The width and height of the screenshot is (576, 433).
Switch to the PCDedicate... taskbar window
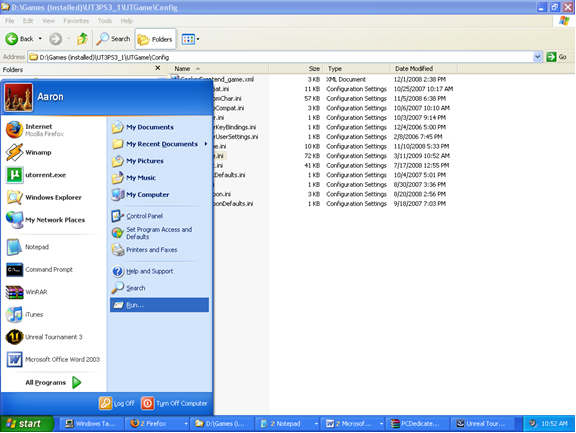pyautogui.click(x=418, y=424)
